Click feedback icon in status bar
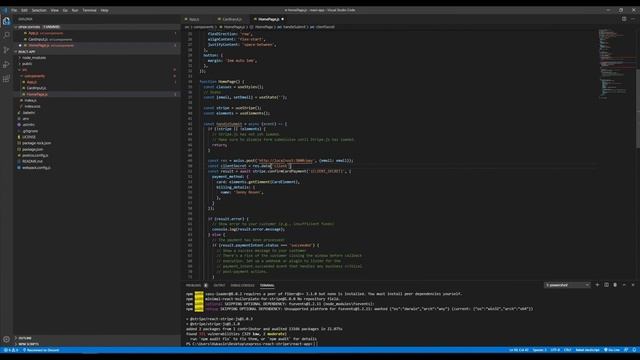 tap(626, 350)
